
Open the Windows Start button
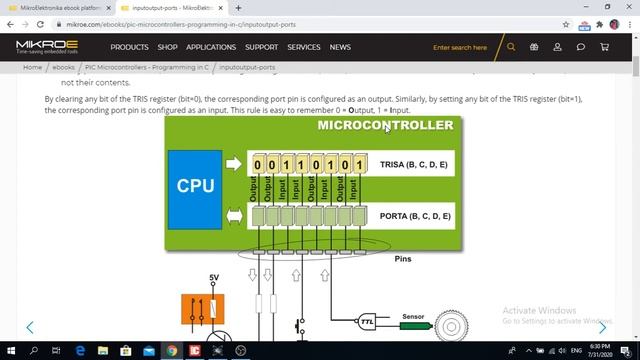point(11,351)
